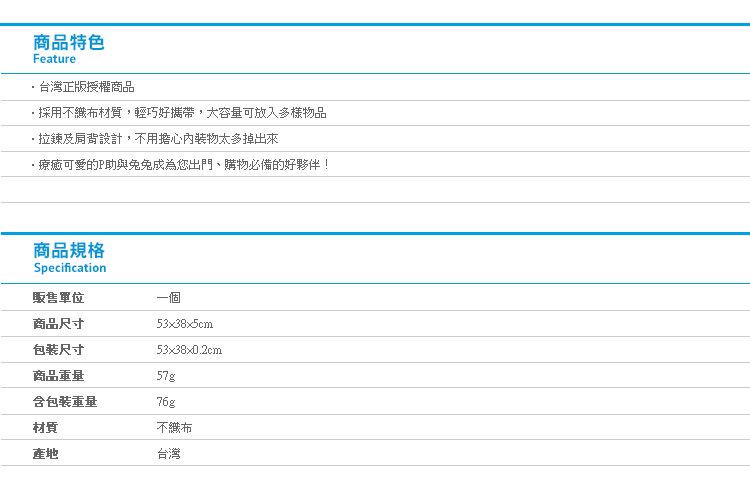Click the 台灣 origin value
Viewport: 750px width, 480px height.
pos(168,454)
